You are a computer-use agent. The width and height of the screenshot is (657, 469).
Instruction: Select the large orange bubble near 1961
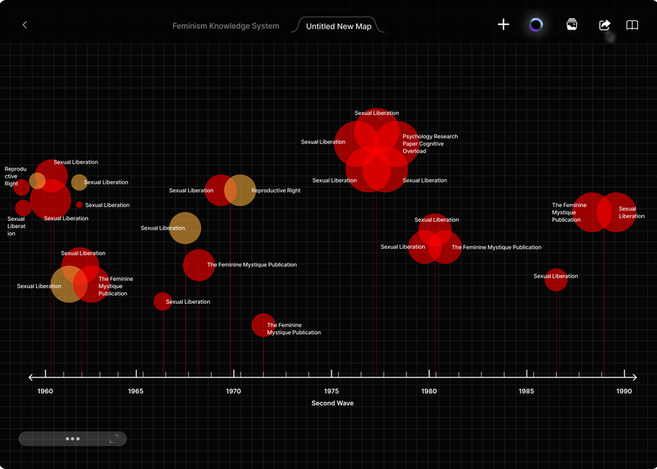pyautogui.click(x=69, y=284)
